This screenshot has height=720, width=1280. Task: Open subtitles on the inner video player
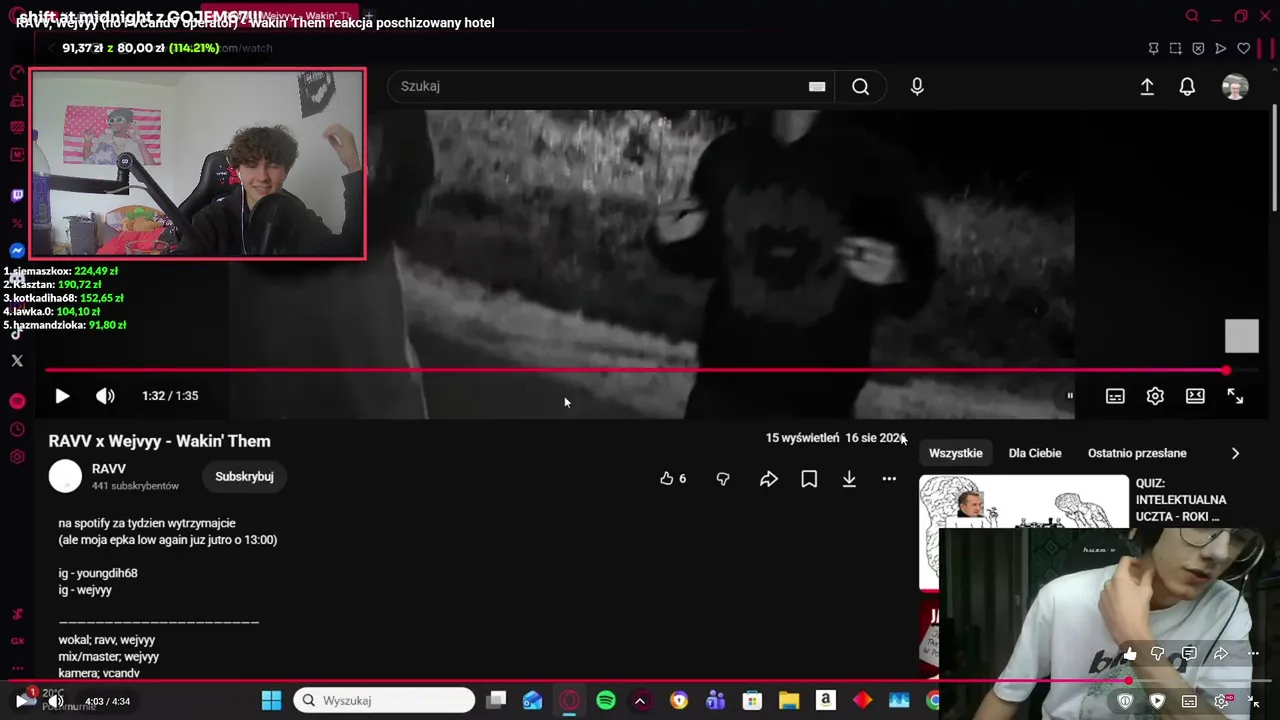(1115, 396)
